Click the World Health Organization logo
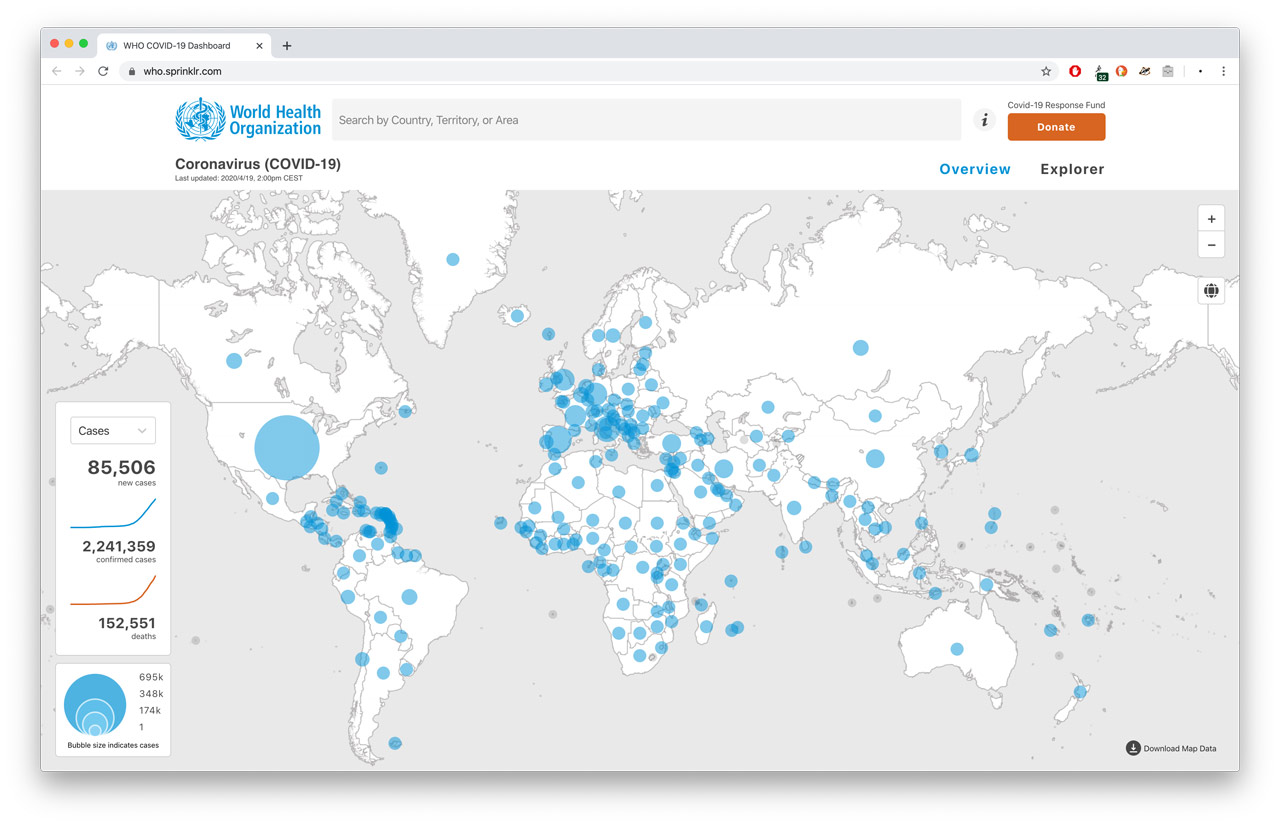Screen dimensions: 1280x825 tap(248, 119)
